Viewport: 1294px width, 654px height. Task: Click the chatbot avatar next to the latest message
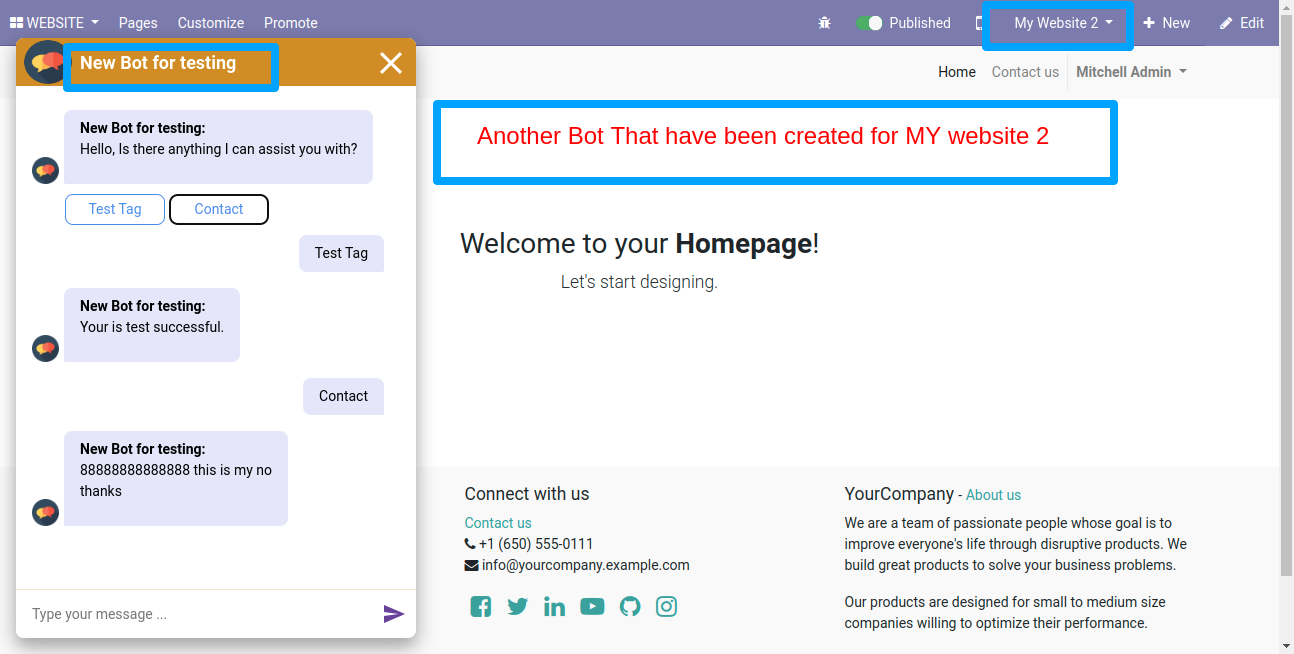coord(45,512)
